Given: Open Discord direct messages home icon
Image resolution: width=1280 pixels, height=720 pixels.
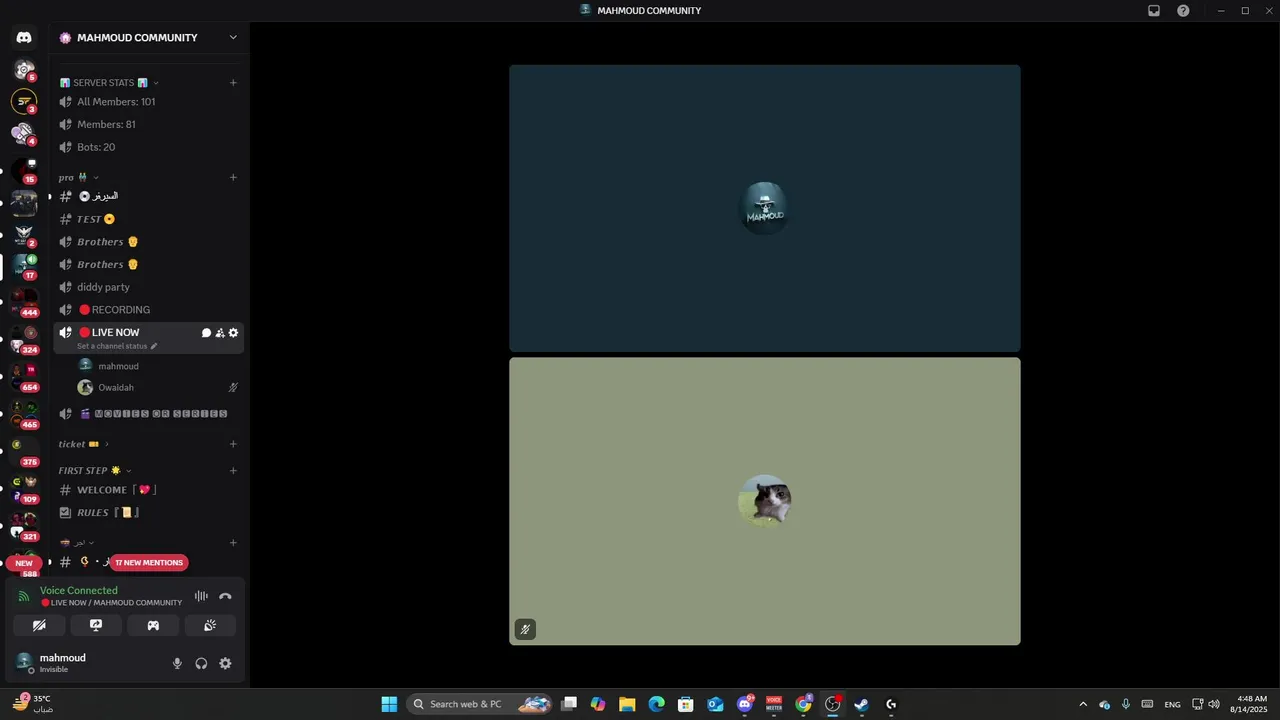Looking at the screenshot, I should [24, 38].
